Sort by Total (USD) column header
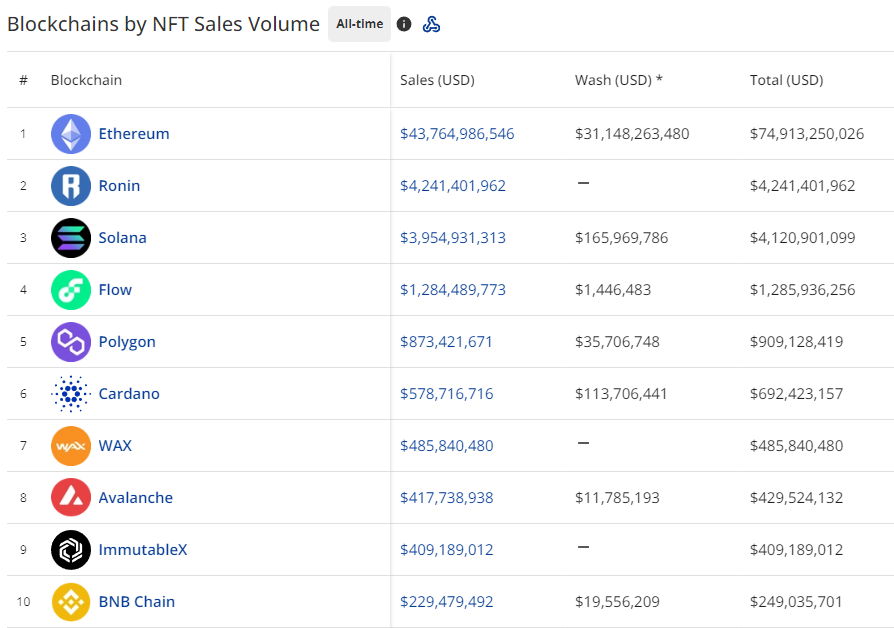Screen dimensions: 894x628 (x=786, y=80)
